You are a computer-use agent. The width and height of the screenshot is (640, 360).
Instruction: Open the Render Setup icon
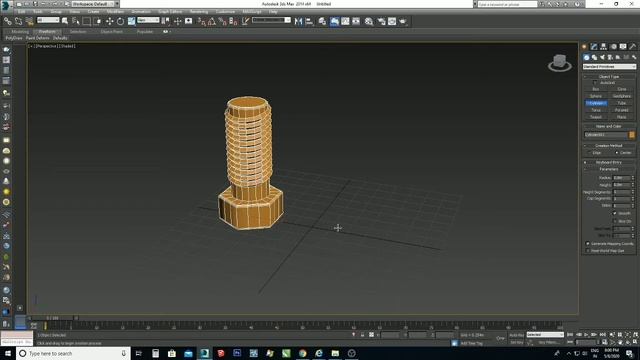[381, 21]
